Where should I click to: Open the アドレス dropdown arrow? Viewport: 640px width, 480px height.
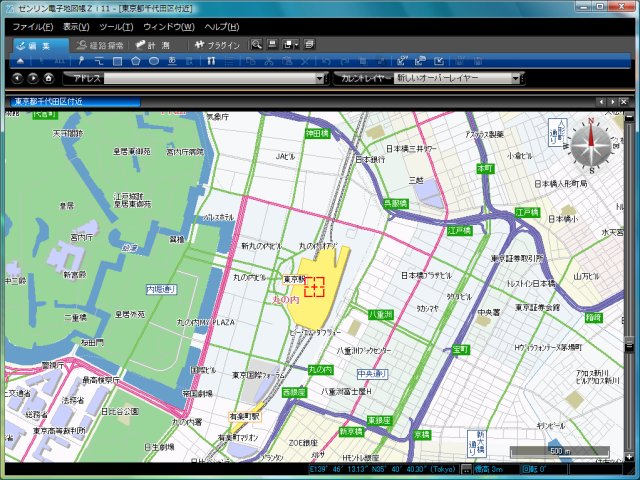320,78
